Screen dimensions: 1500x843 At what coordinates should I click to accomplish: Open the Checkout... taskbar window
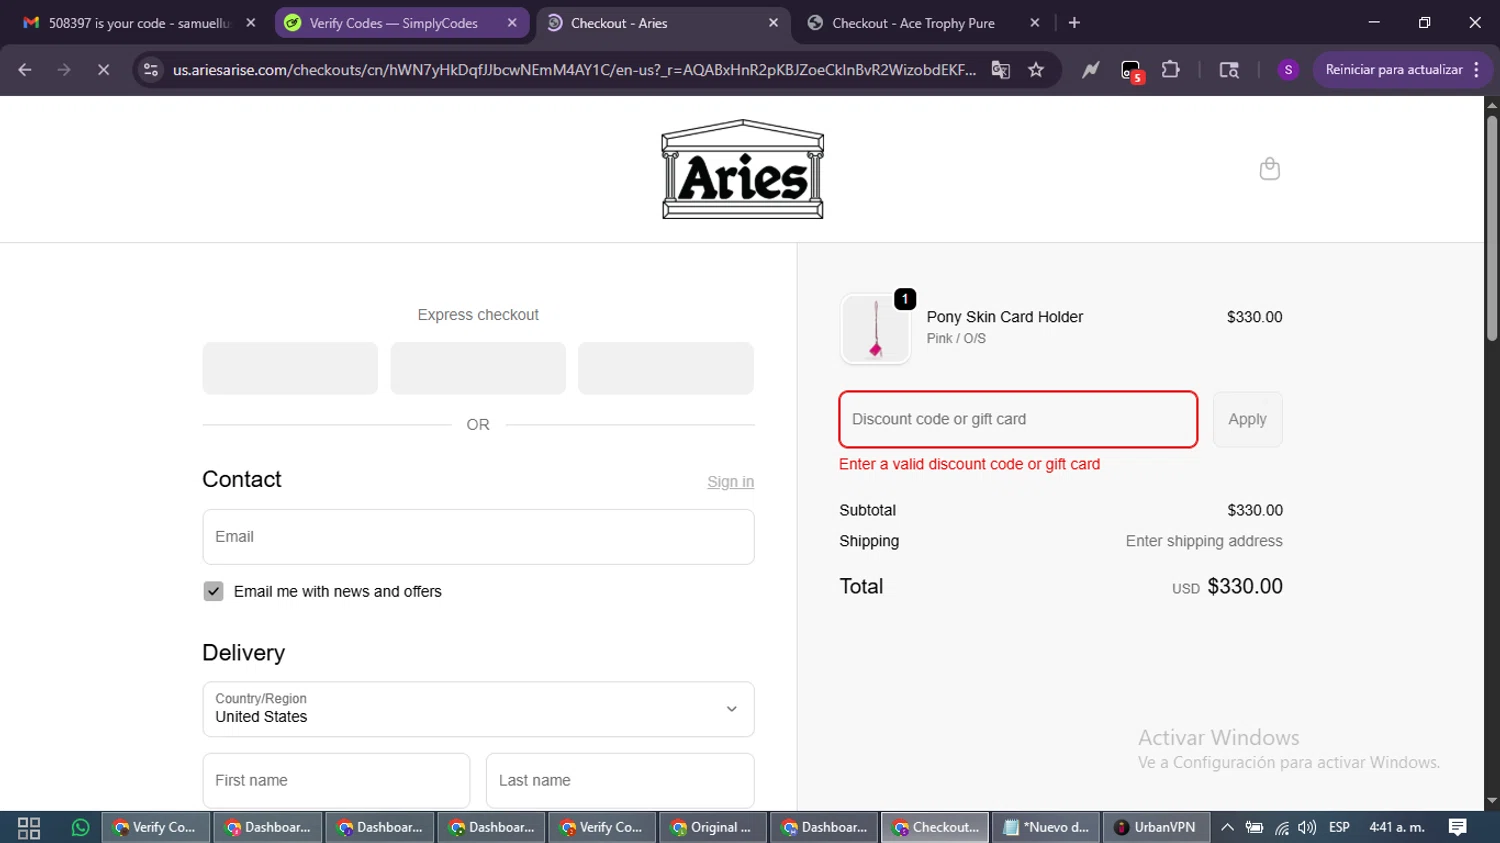[x=935, y=827]
